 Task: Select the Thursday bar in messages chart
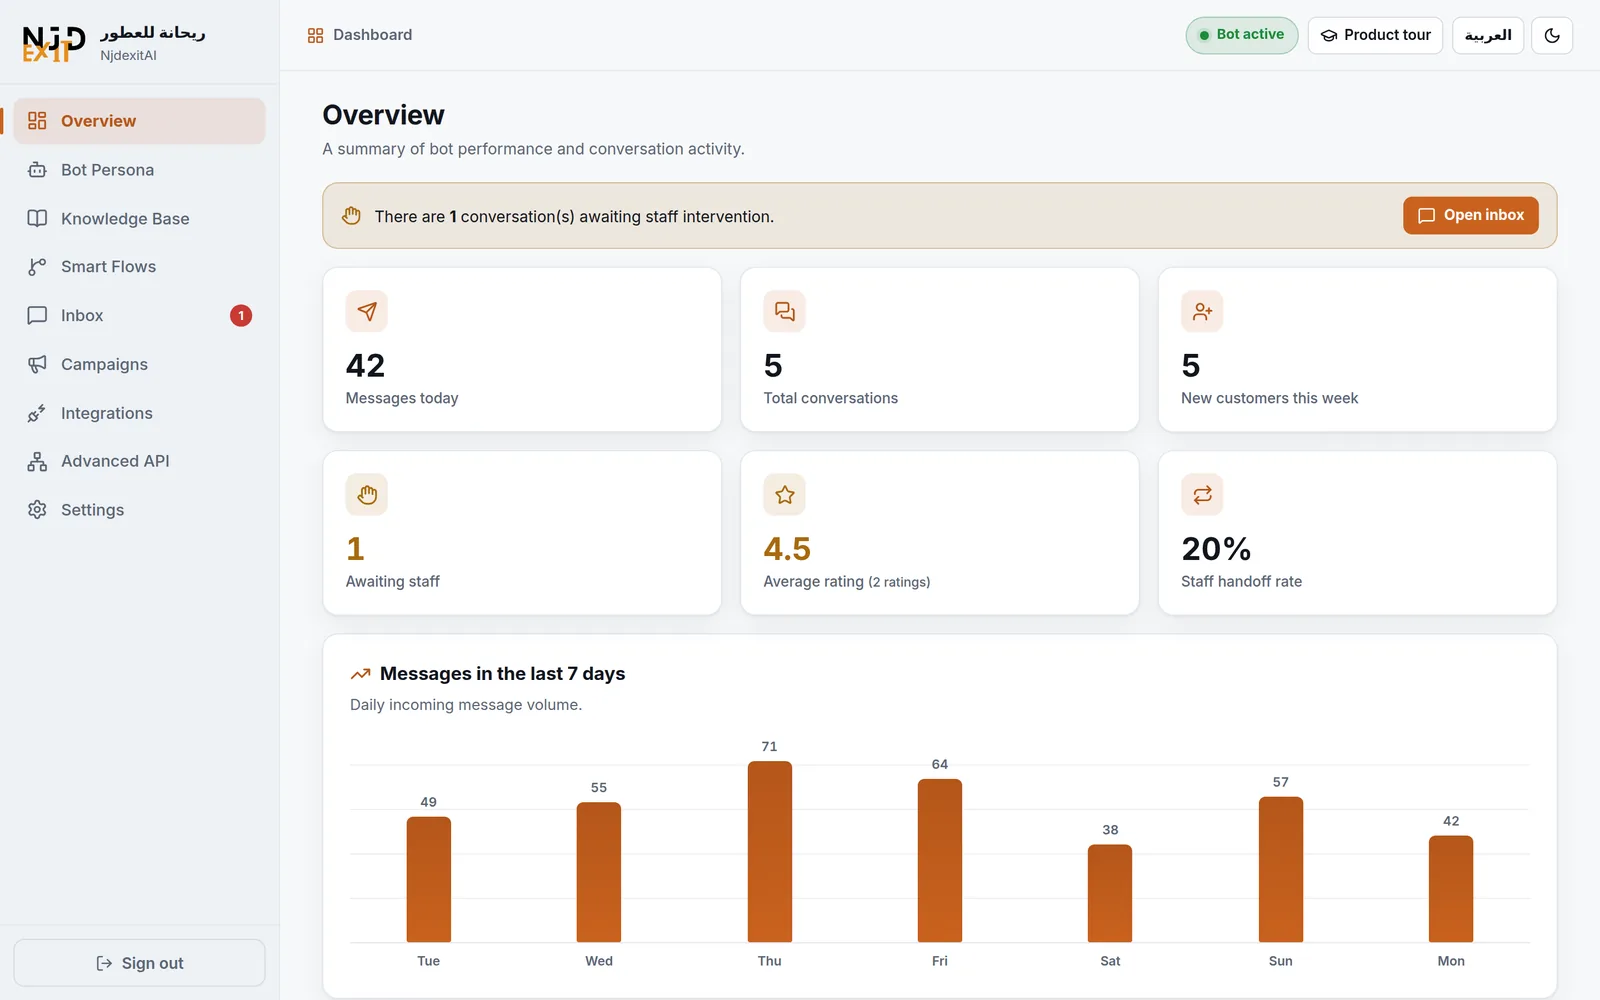coord(770,852)
